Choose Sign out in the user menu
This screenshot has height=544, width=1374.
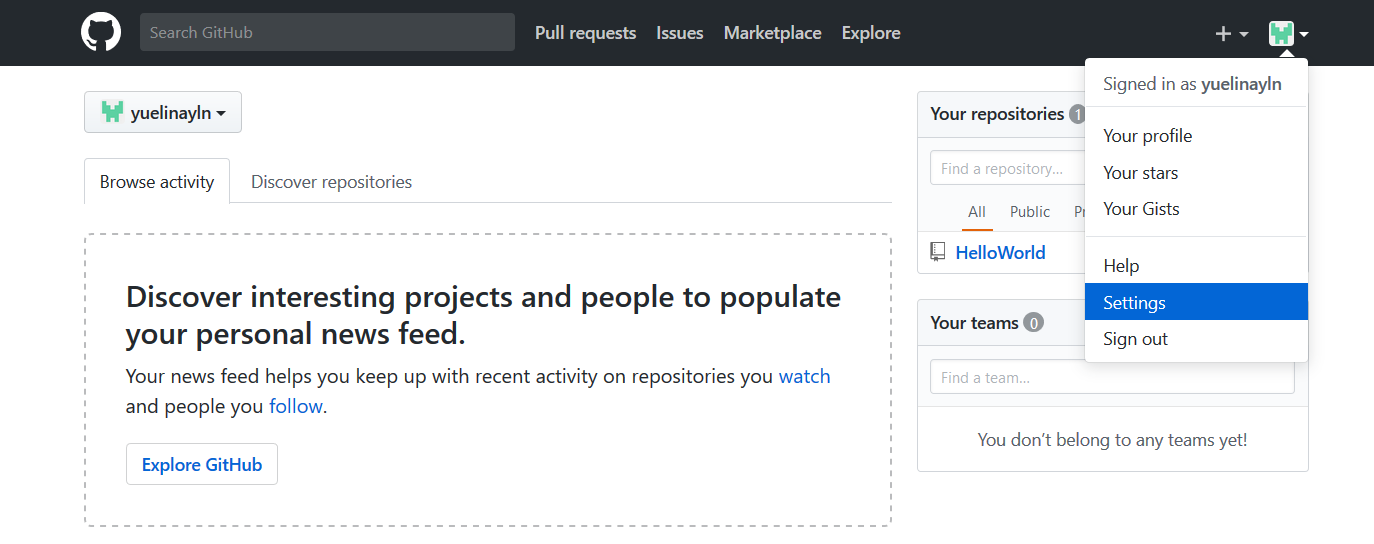(x=1196, y=339)
